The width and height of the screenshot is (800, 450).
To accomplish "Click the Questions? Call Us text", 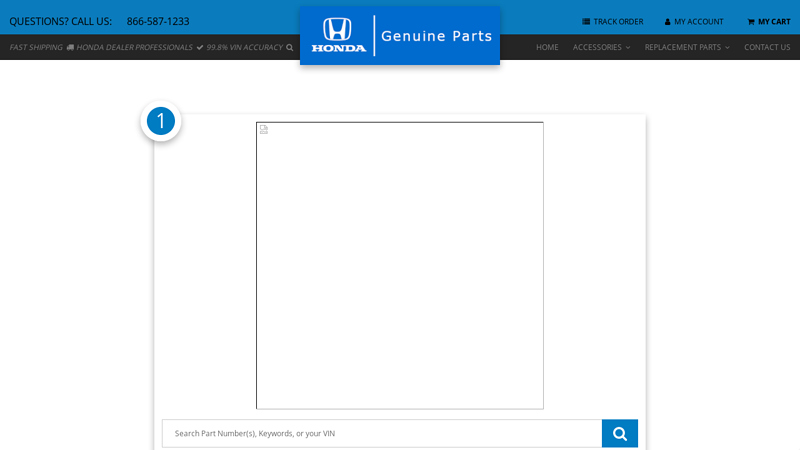I will coord(60,21).
